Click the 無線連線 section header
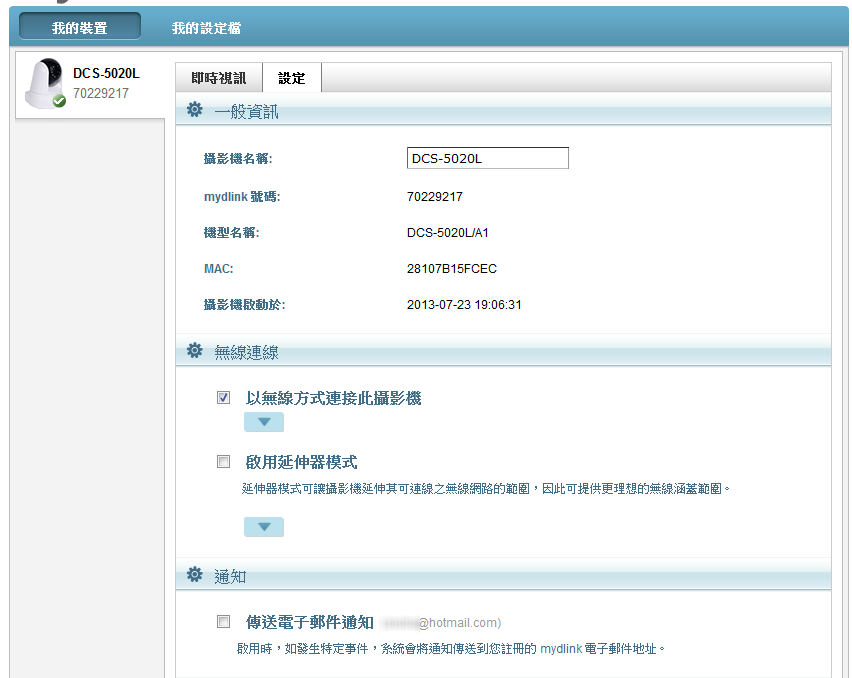The height and width of the screenshot is (678, 852). (246, 352)
